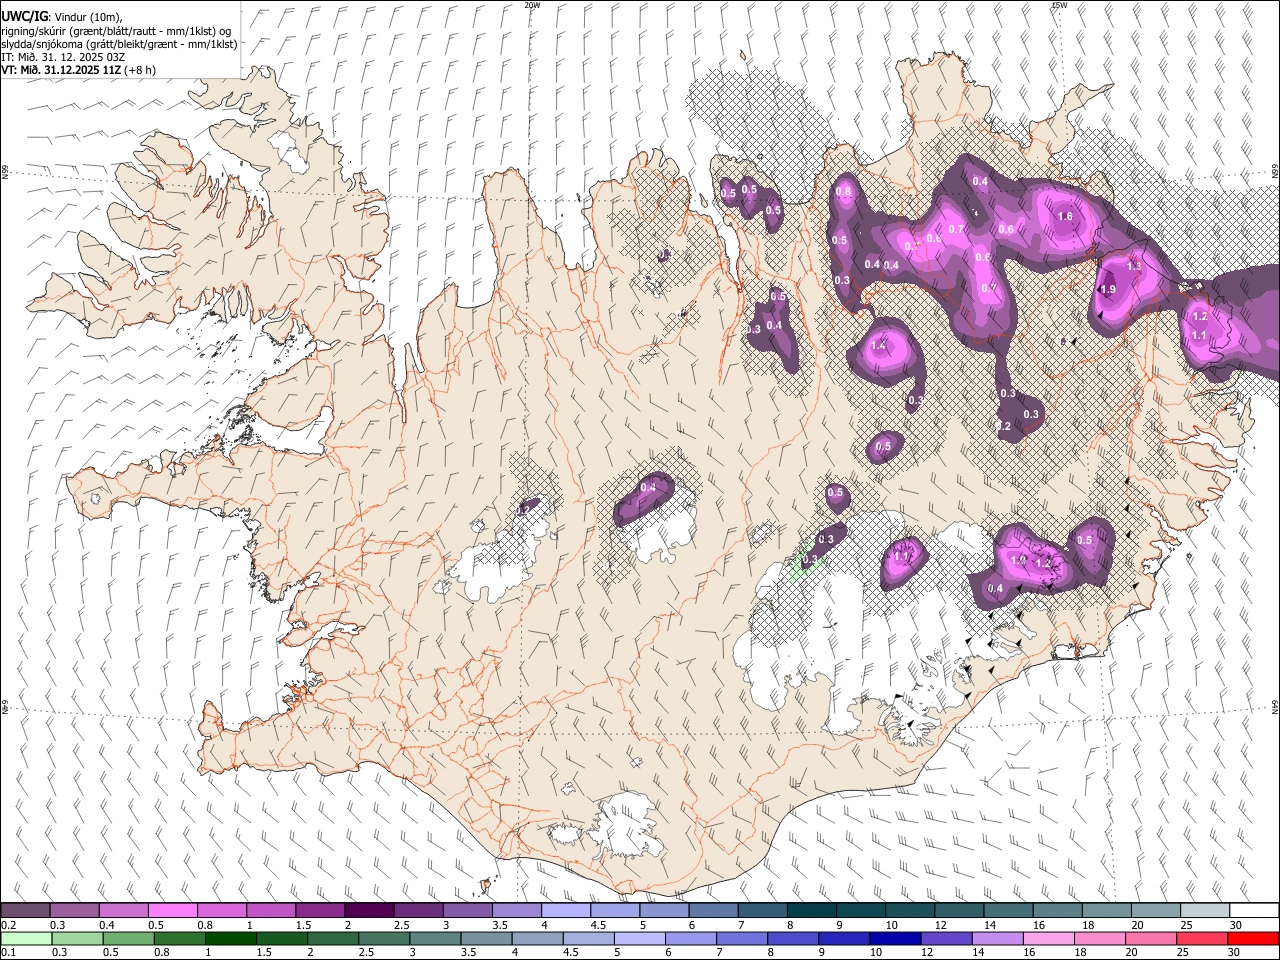This screenshot has width=1280, height=960.
Task: Click the '0.1' label under the green legend
Action: click(x=8, y=953)
